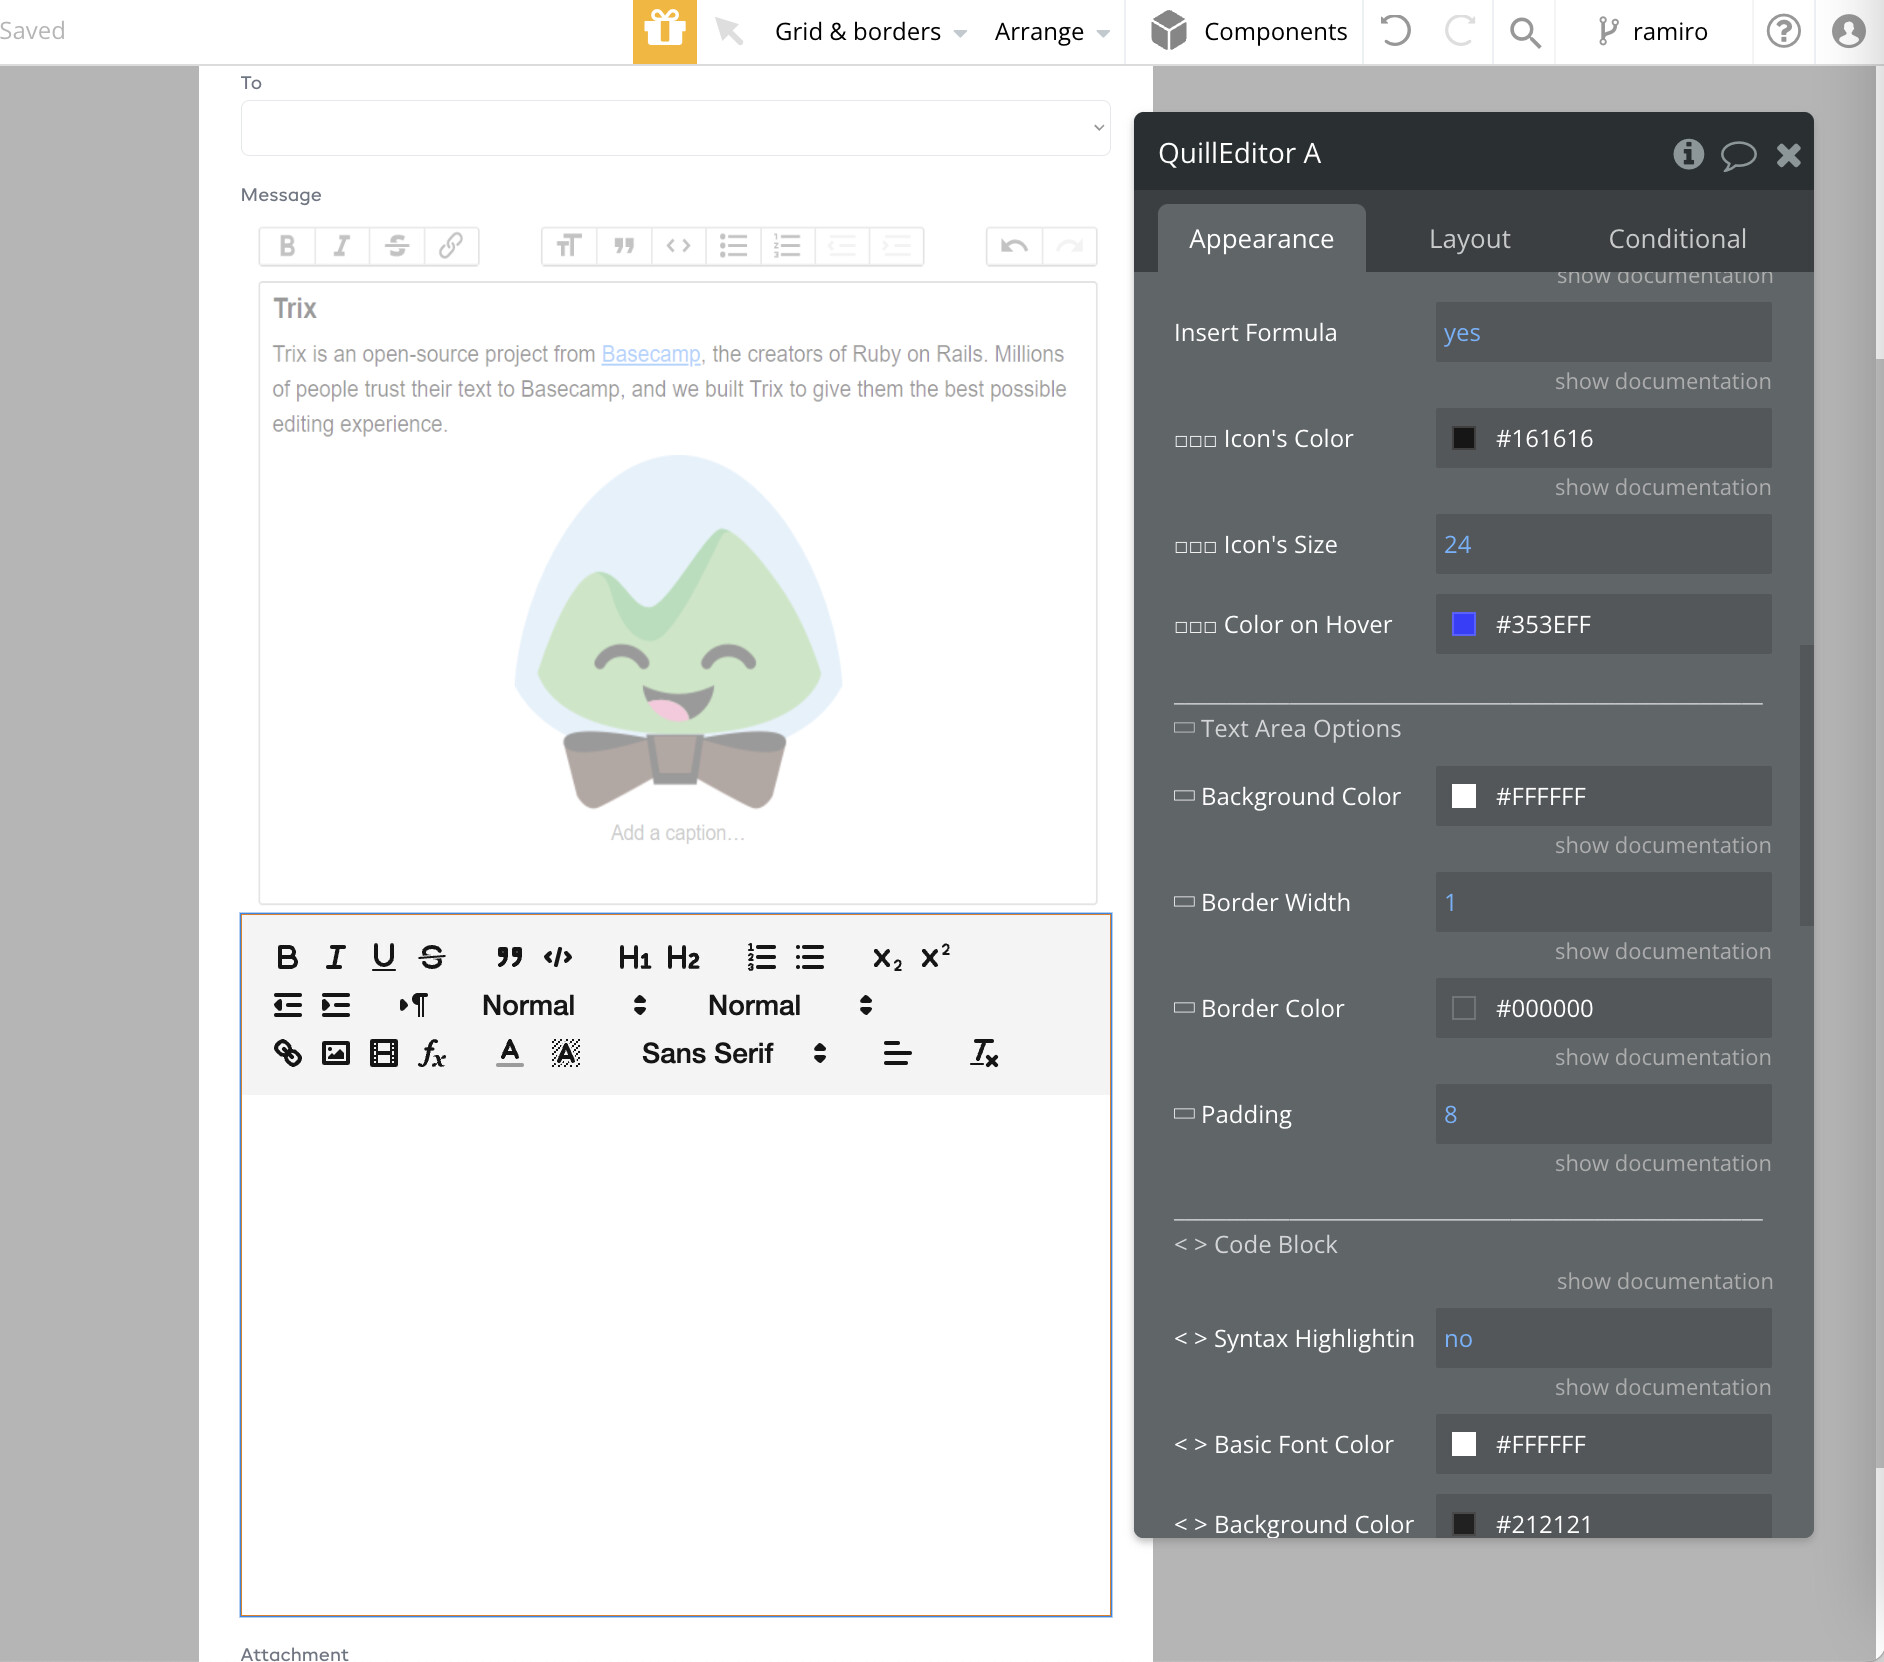The width and height of the screenshot is (1884, 1662).
Task: Open search with the magnifier icon
Action: point(1523,31)
